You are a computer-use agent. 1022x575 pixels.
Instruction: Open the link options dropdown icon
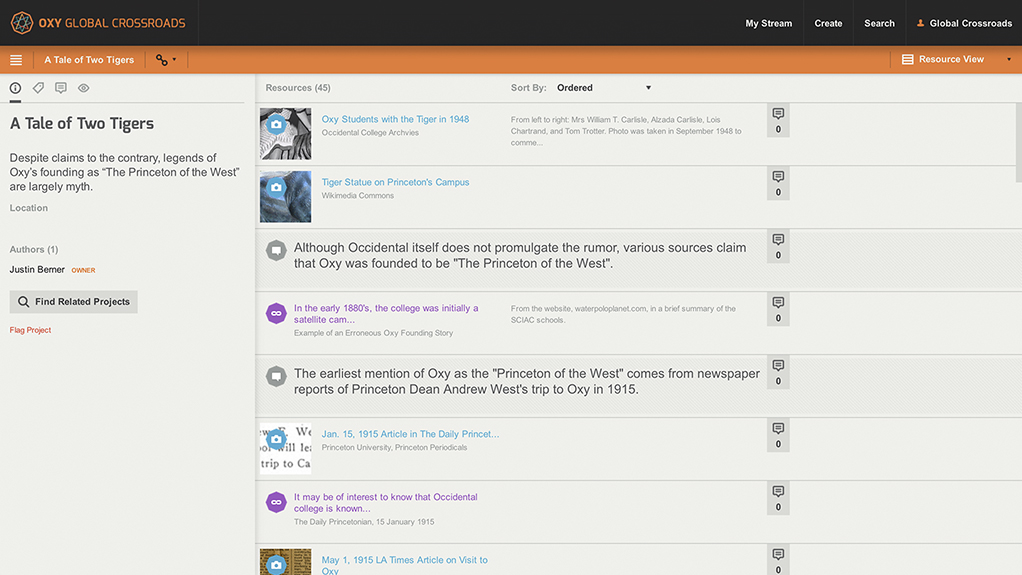(166, 60)
